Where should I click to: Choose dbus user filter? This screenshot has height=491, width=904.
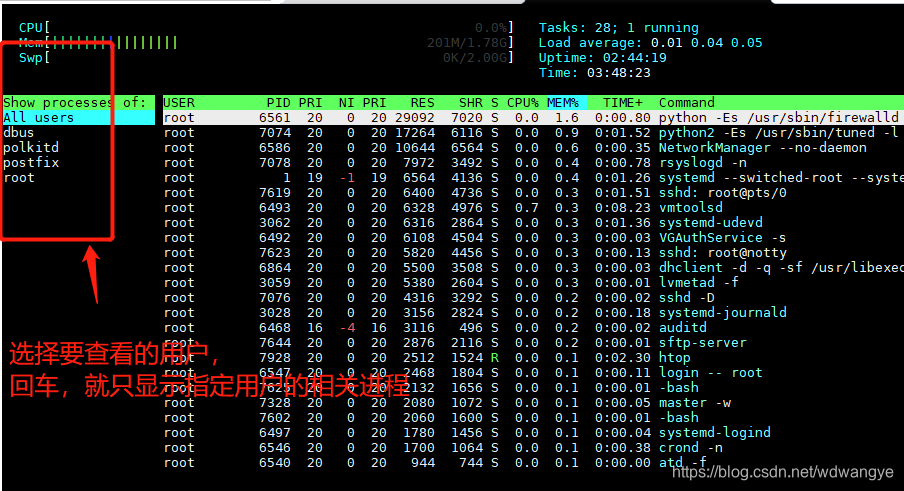(x=18, y=133)
